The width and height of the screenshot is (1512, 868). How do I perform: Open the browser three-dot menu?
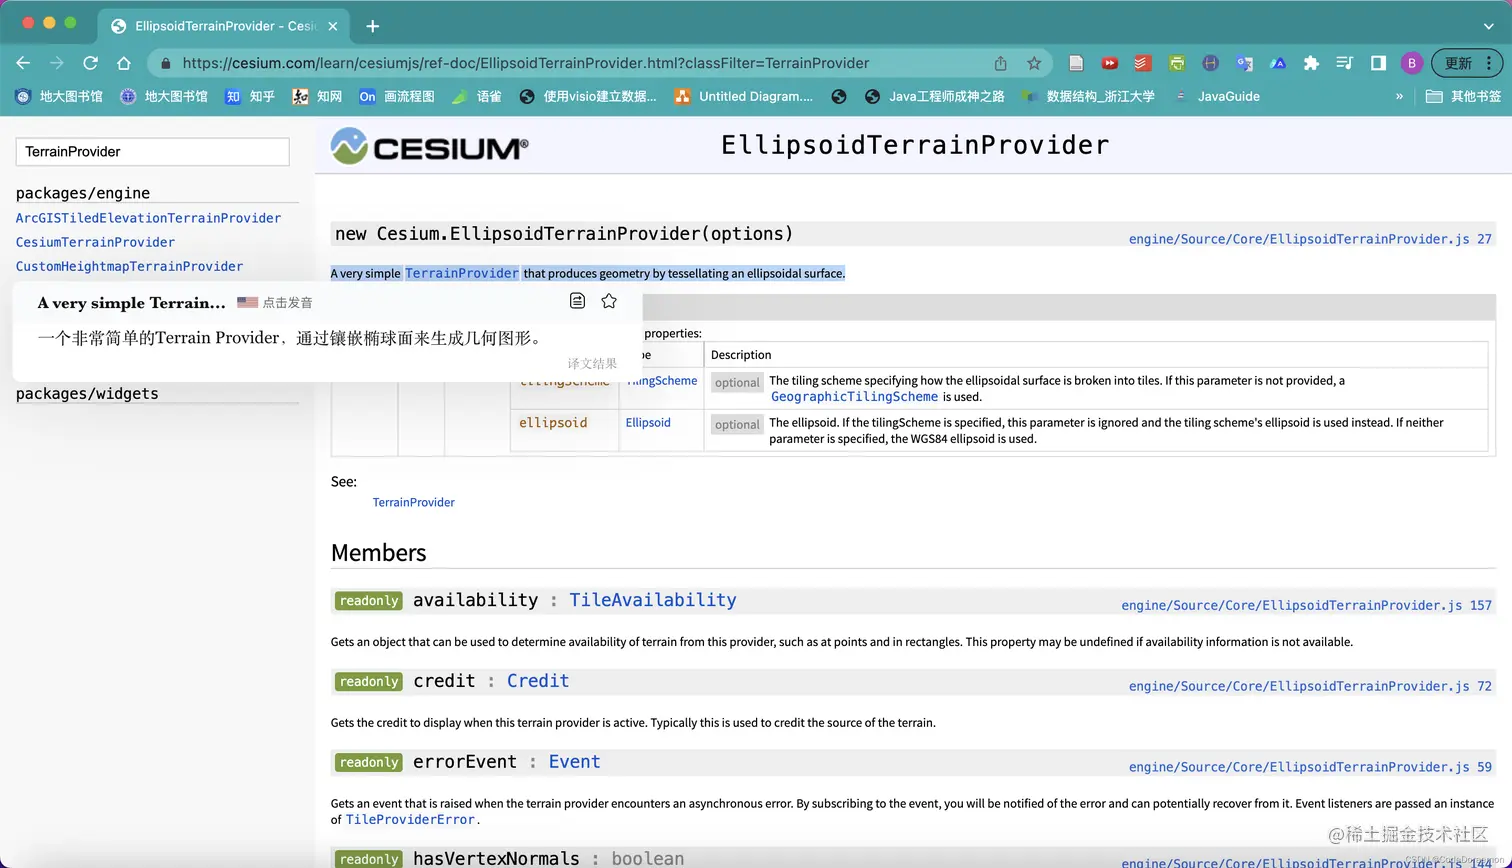pos(1489,62)
